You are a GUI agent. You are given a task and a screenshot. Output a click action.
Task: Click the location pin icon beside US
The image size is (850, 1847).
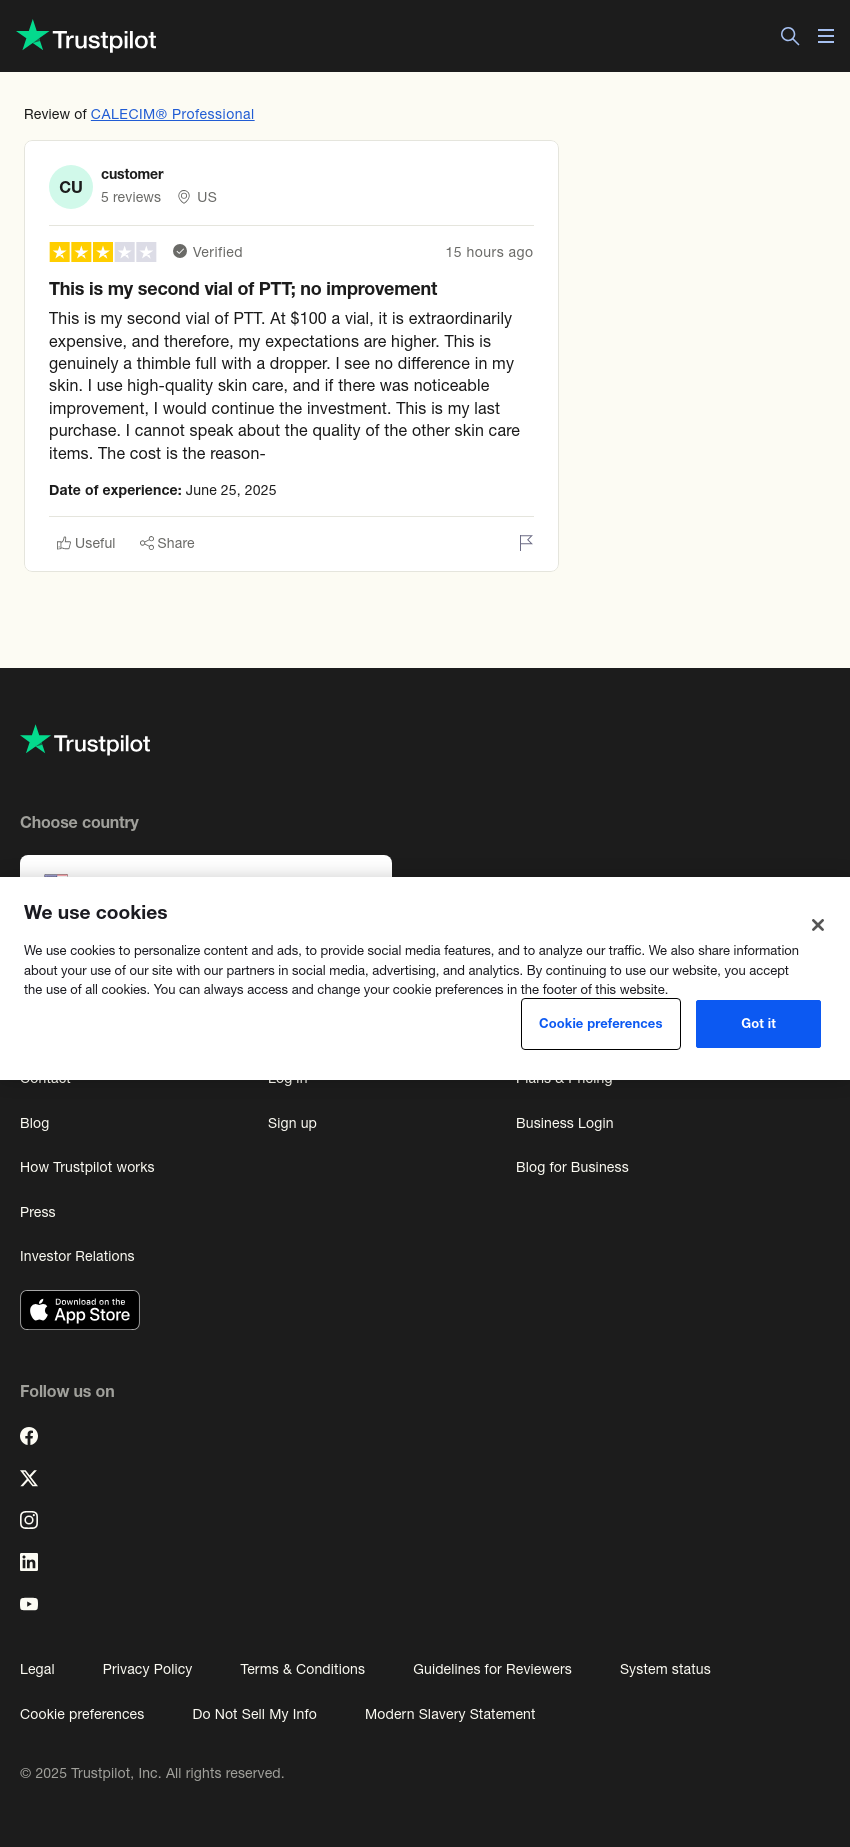[x=184, y=197]
